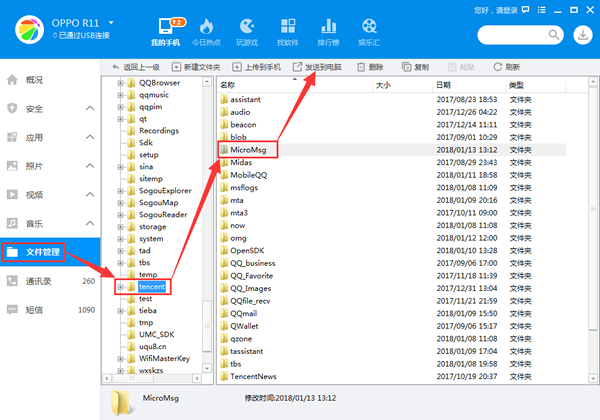Viewport: 600px width, 420px height.
Task: Click the download manager icon
Action: [582, 35]
